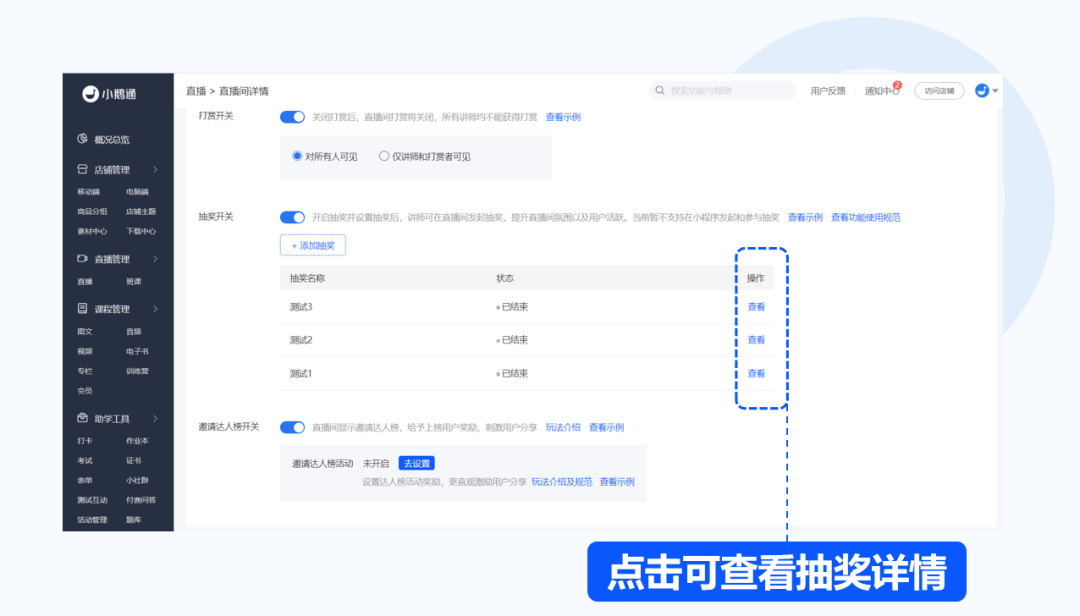The height and width of the screenshot is (616, 1080).
Task: Focus the 搜索功能与帮助 search field
Action: click(723, 90)
